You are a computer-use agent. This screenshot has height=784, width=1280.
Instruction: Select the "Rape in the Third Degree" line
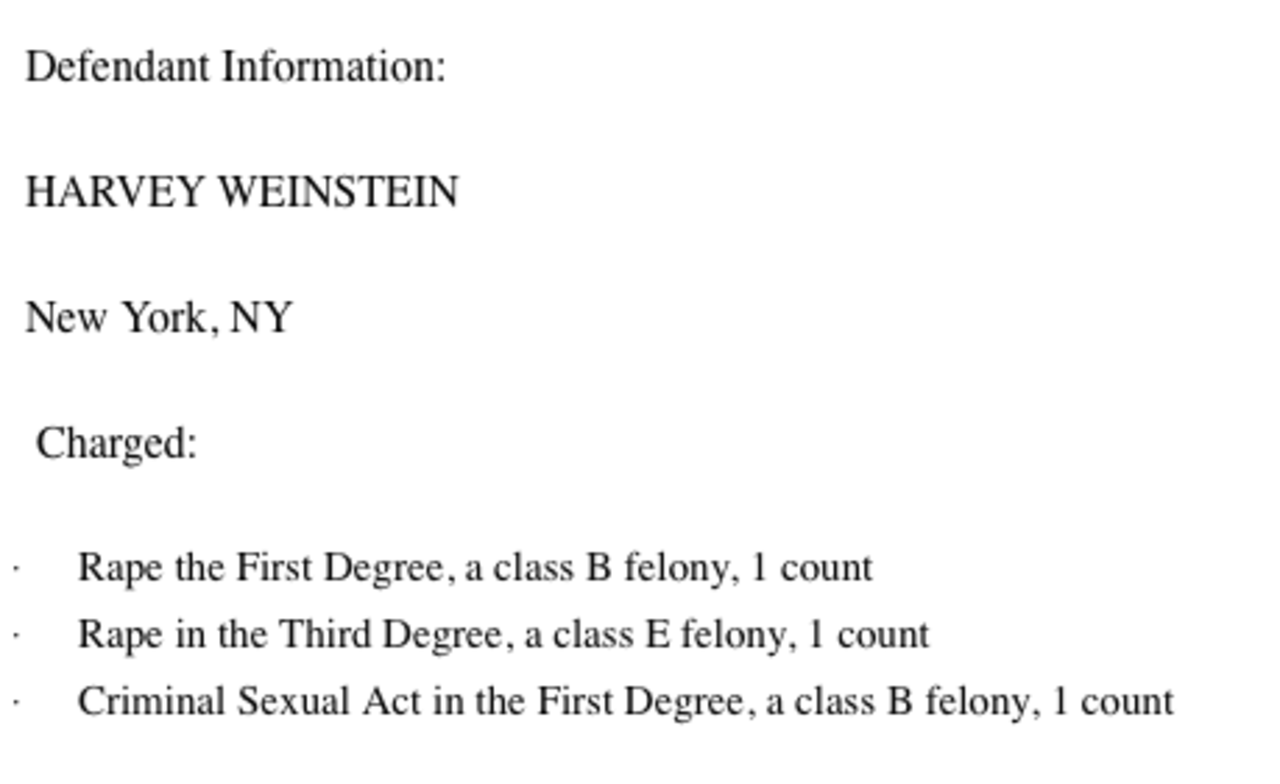[504, 635]
